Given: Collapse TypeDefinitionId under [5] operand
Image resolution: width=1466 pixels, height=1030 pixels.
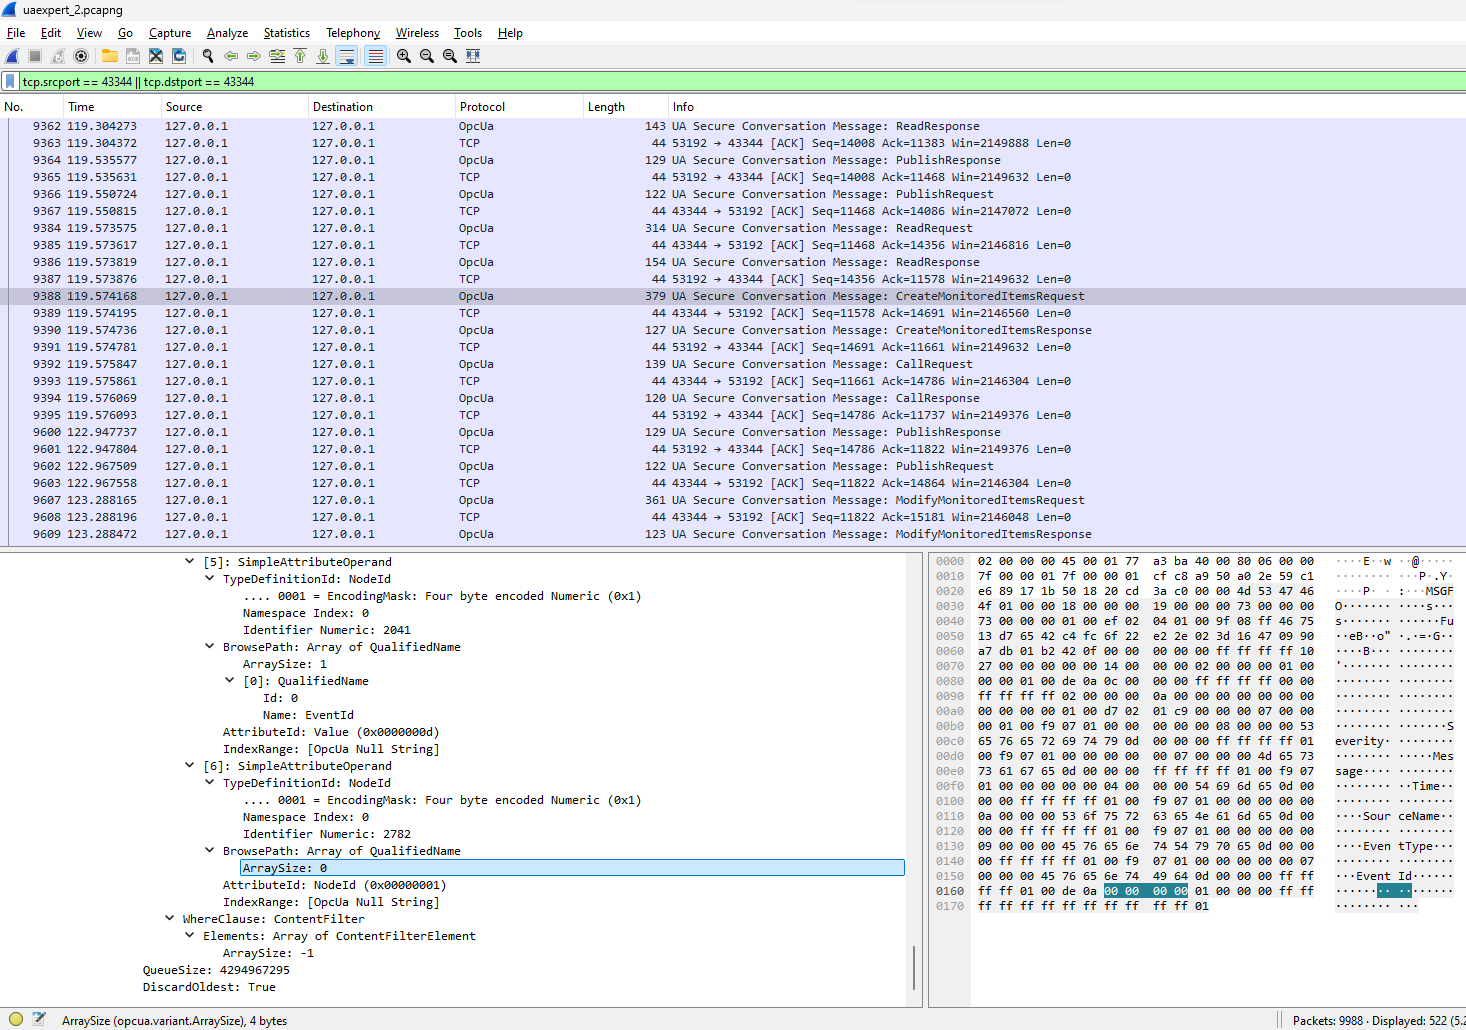Looking at the screenshot, I should click(x=210, y=579).
